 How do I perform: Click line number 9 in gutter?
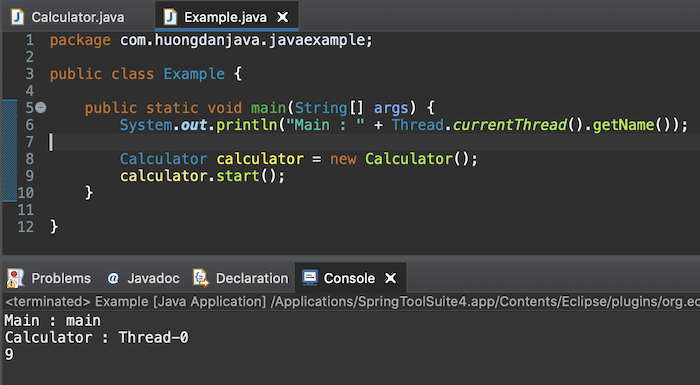29,176
